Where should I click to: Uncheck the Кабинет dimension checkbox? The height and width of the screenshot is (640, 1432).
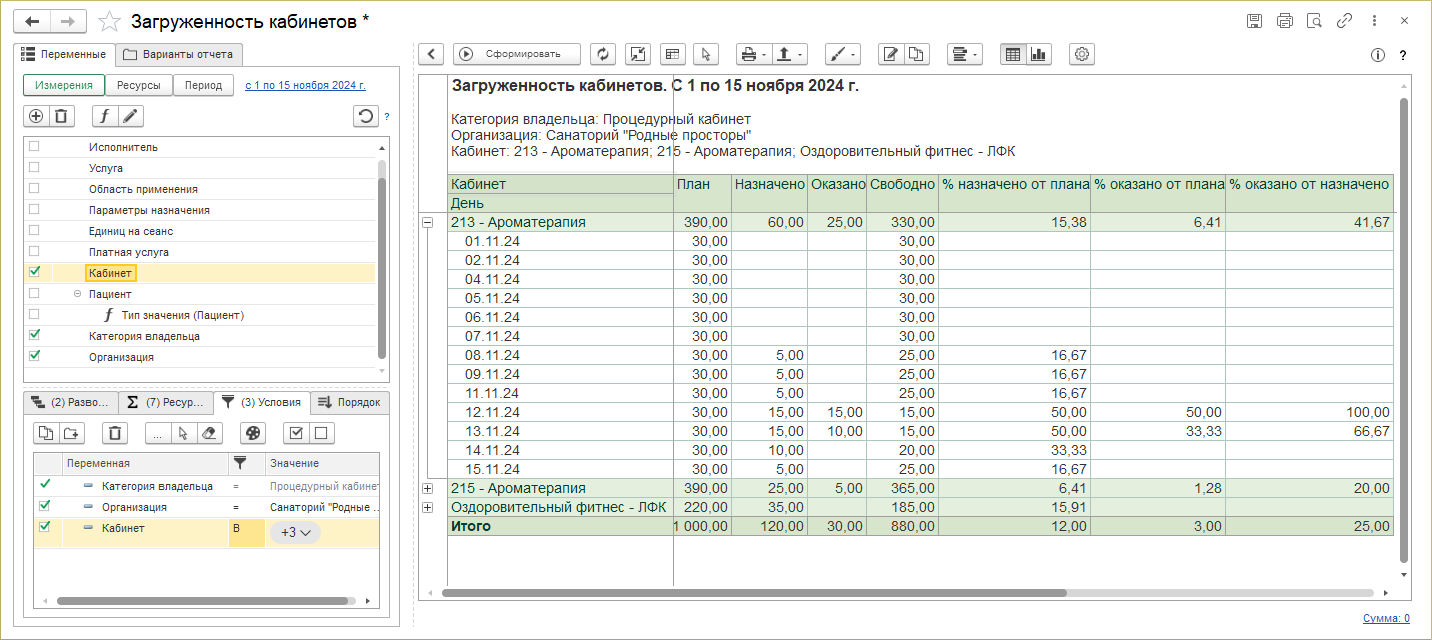coord(34,272)
